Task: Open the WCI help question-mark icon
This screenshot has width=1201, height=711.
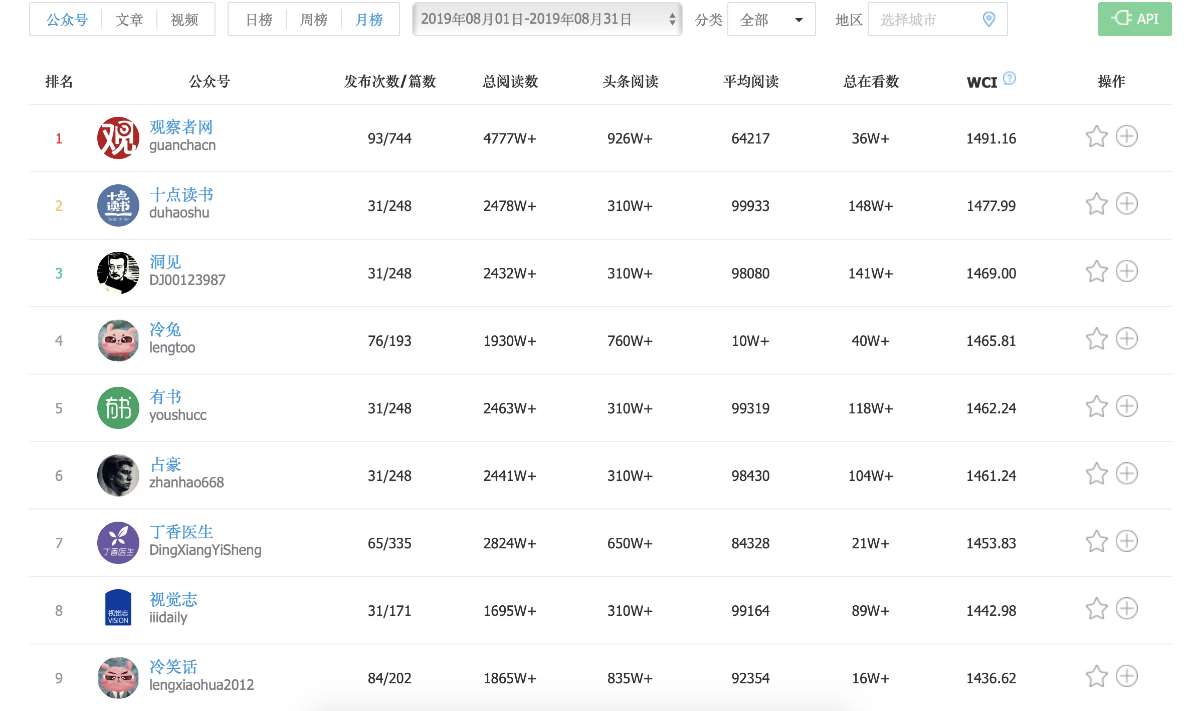Action: tap(1009, 79)
